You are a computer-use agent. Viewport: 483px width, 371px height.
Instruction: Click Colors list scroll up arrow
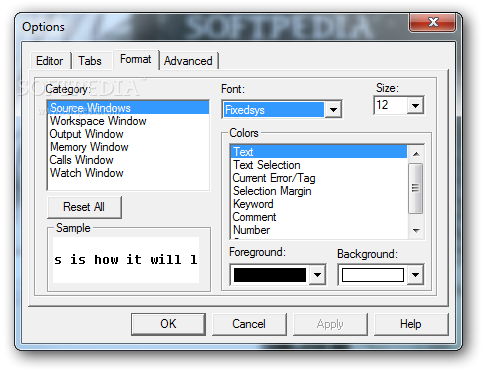pos(416,154)
